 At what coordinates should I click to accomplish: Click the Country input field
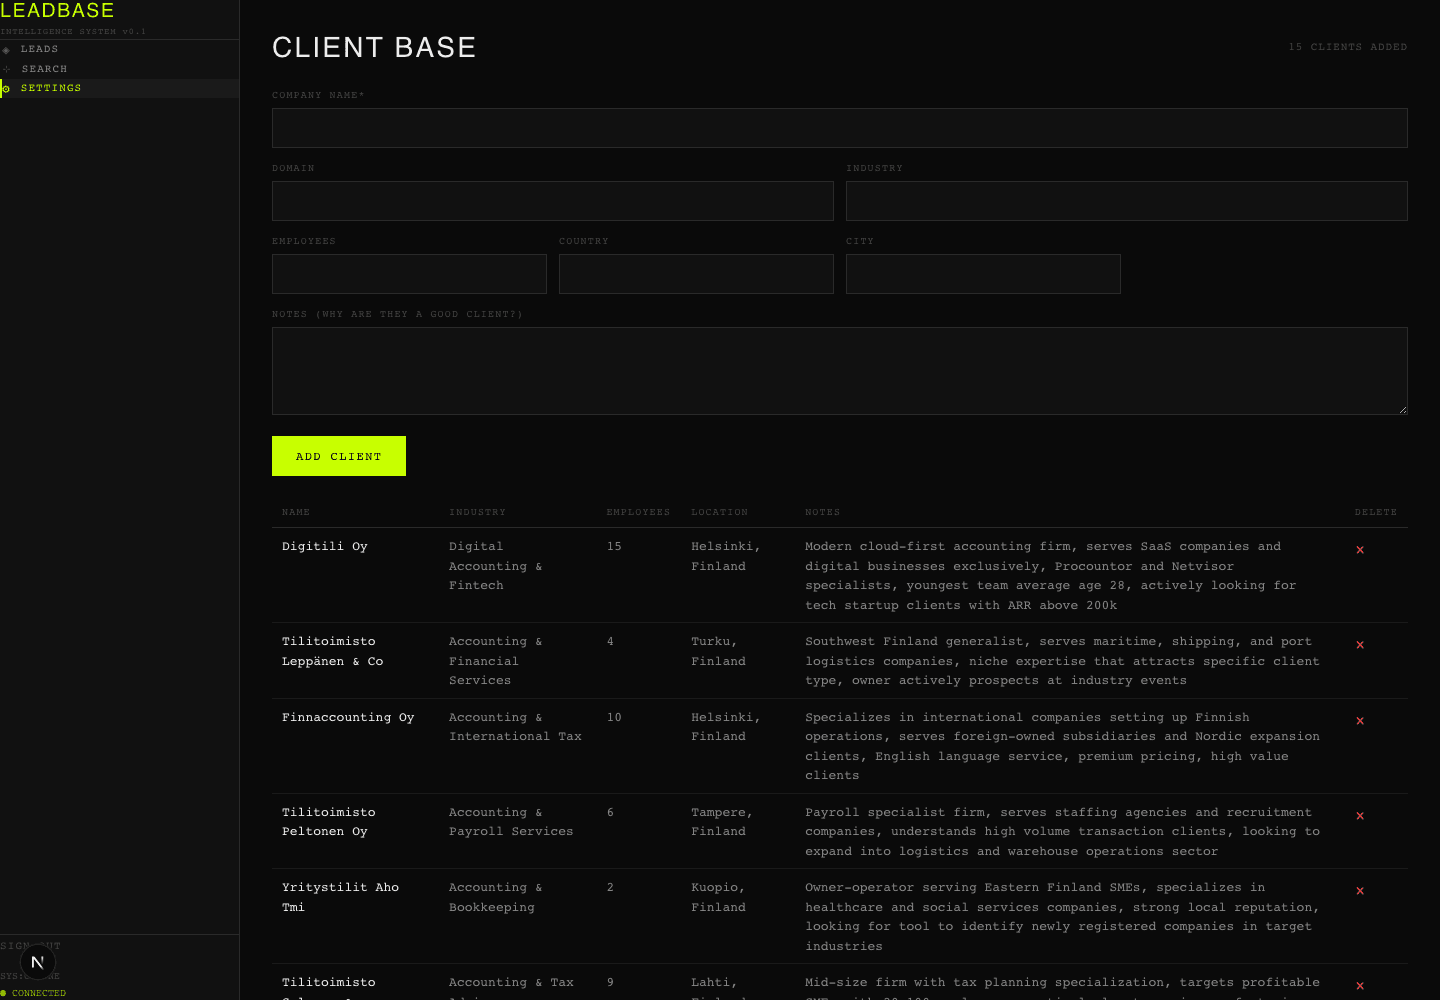click(696, 274)
